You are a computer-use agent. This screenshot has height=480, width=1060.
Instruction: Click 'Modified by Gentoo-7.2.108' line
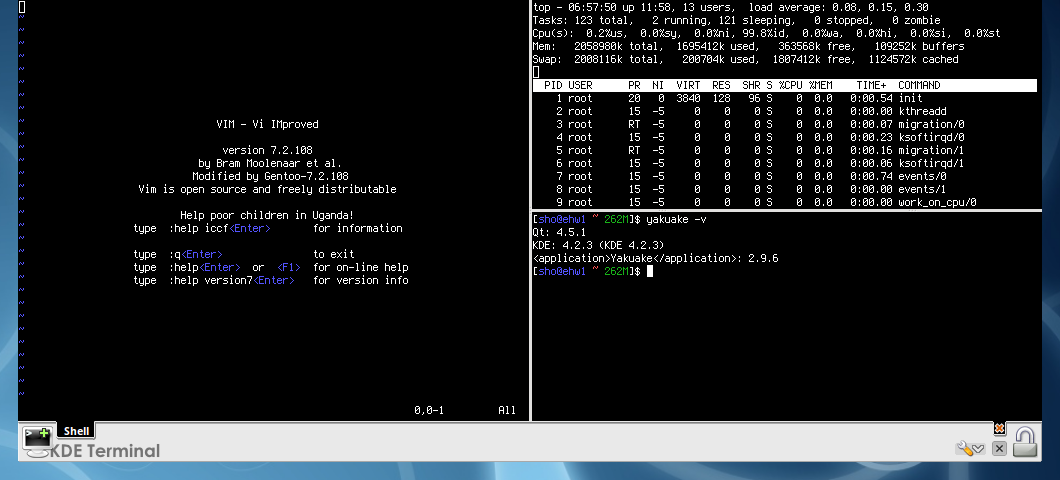[270, 176]
